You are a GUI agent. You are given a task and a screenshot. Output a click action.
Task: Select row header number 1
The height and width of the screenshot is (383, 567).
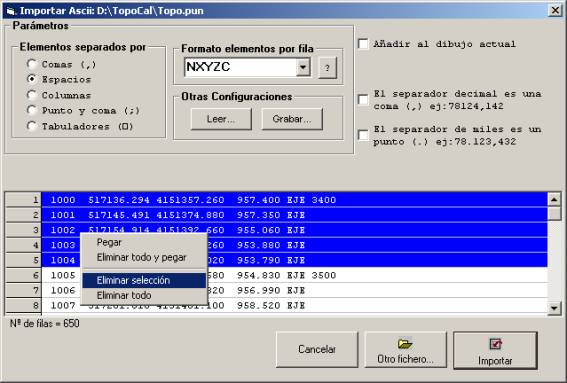pos(24,200)
